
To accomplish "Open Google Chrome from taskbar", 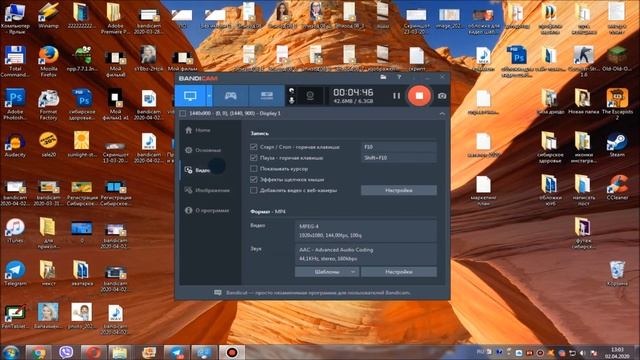I will pyautogui.click(x=39, y=352).
